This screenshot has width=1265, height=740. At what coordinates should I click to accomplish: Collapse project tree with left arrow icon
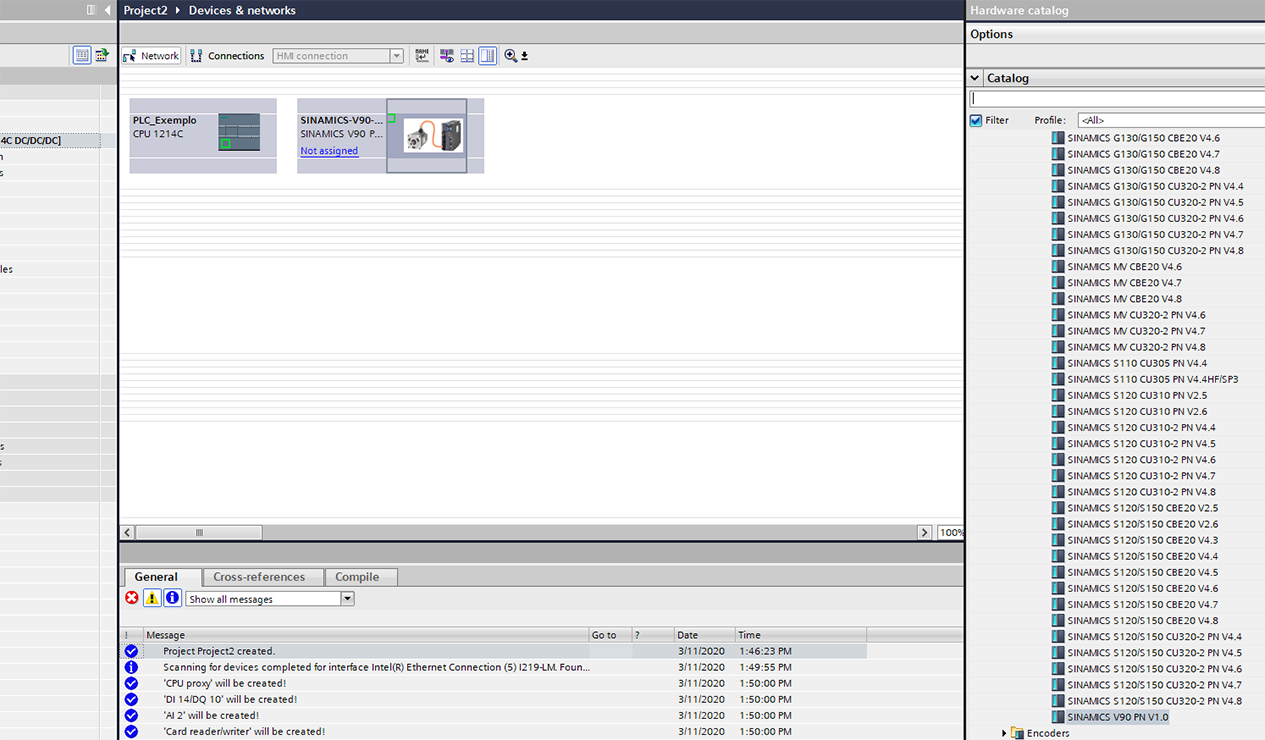(107, 10)
